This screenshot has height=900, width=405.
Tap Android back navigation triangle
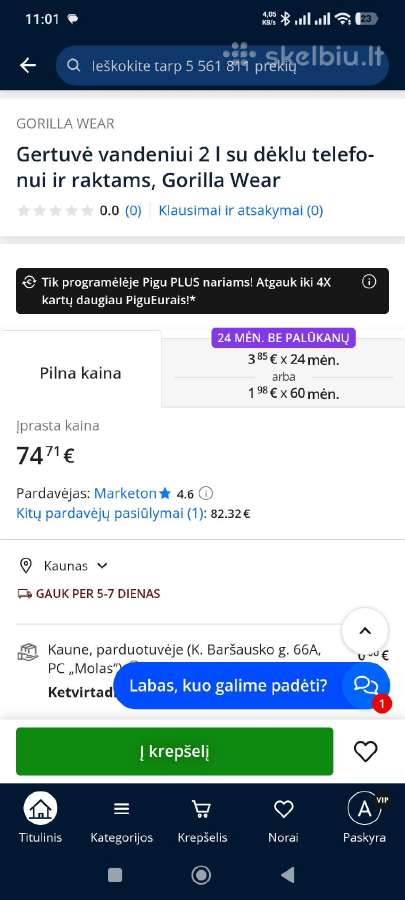[287, 874]
